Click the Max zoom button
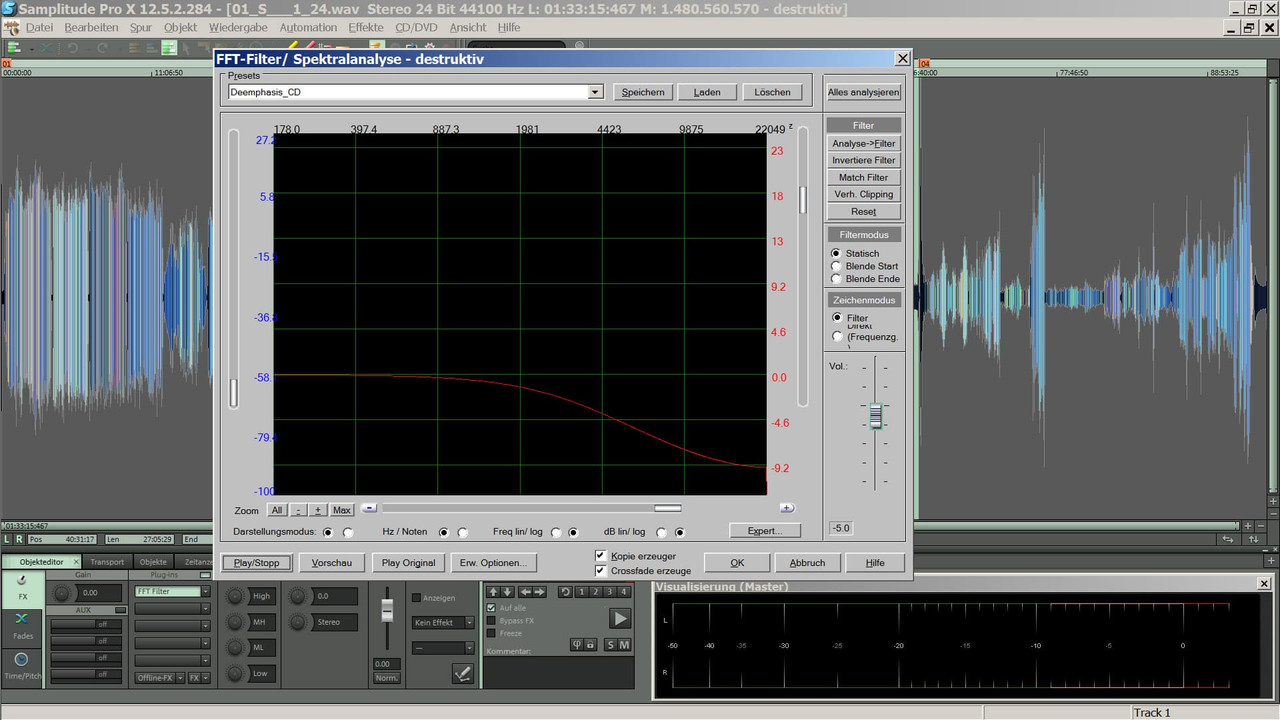The width and height of the screenshot is (1280, 720). [342, 510]
